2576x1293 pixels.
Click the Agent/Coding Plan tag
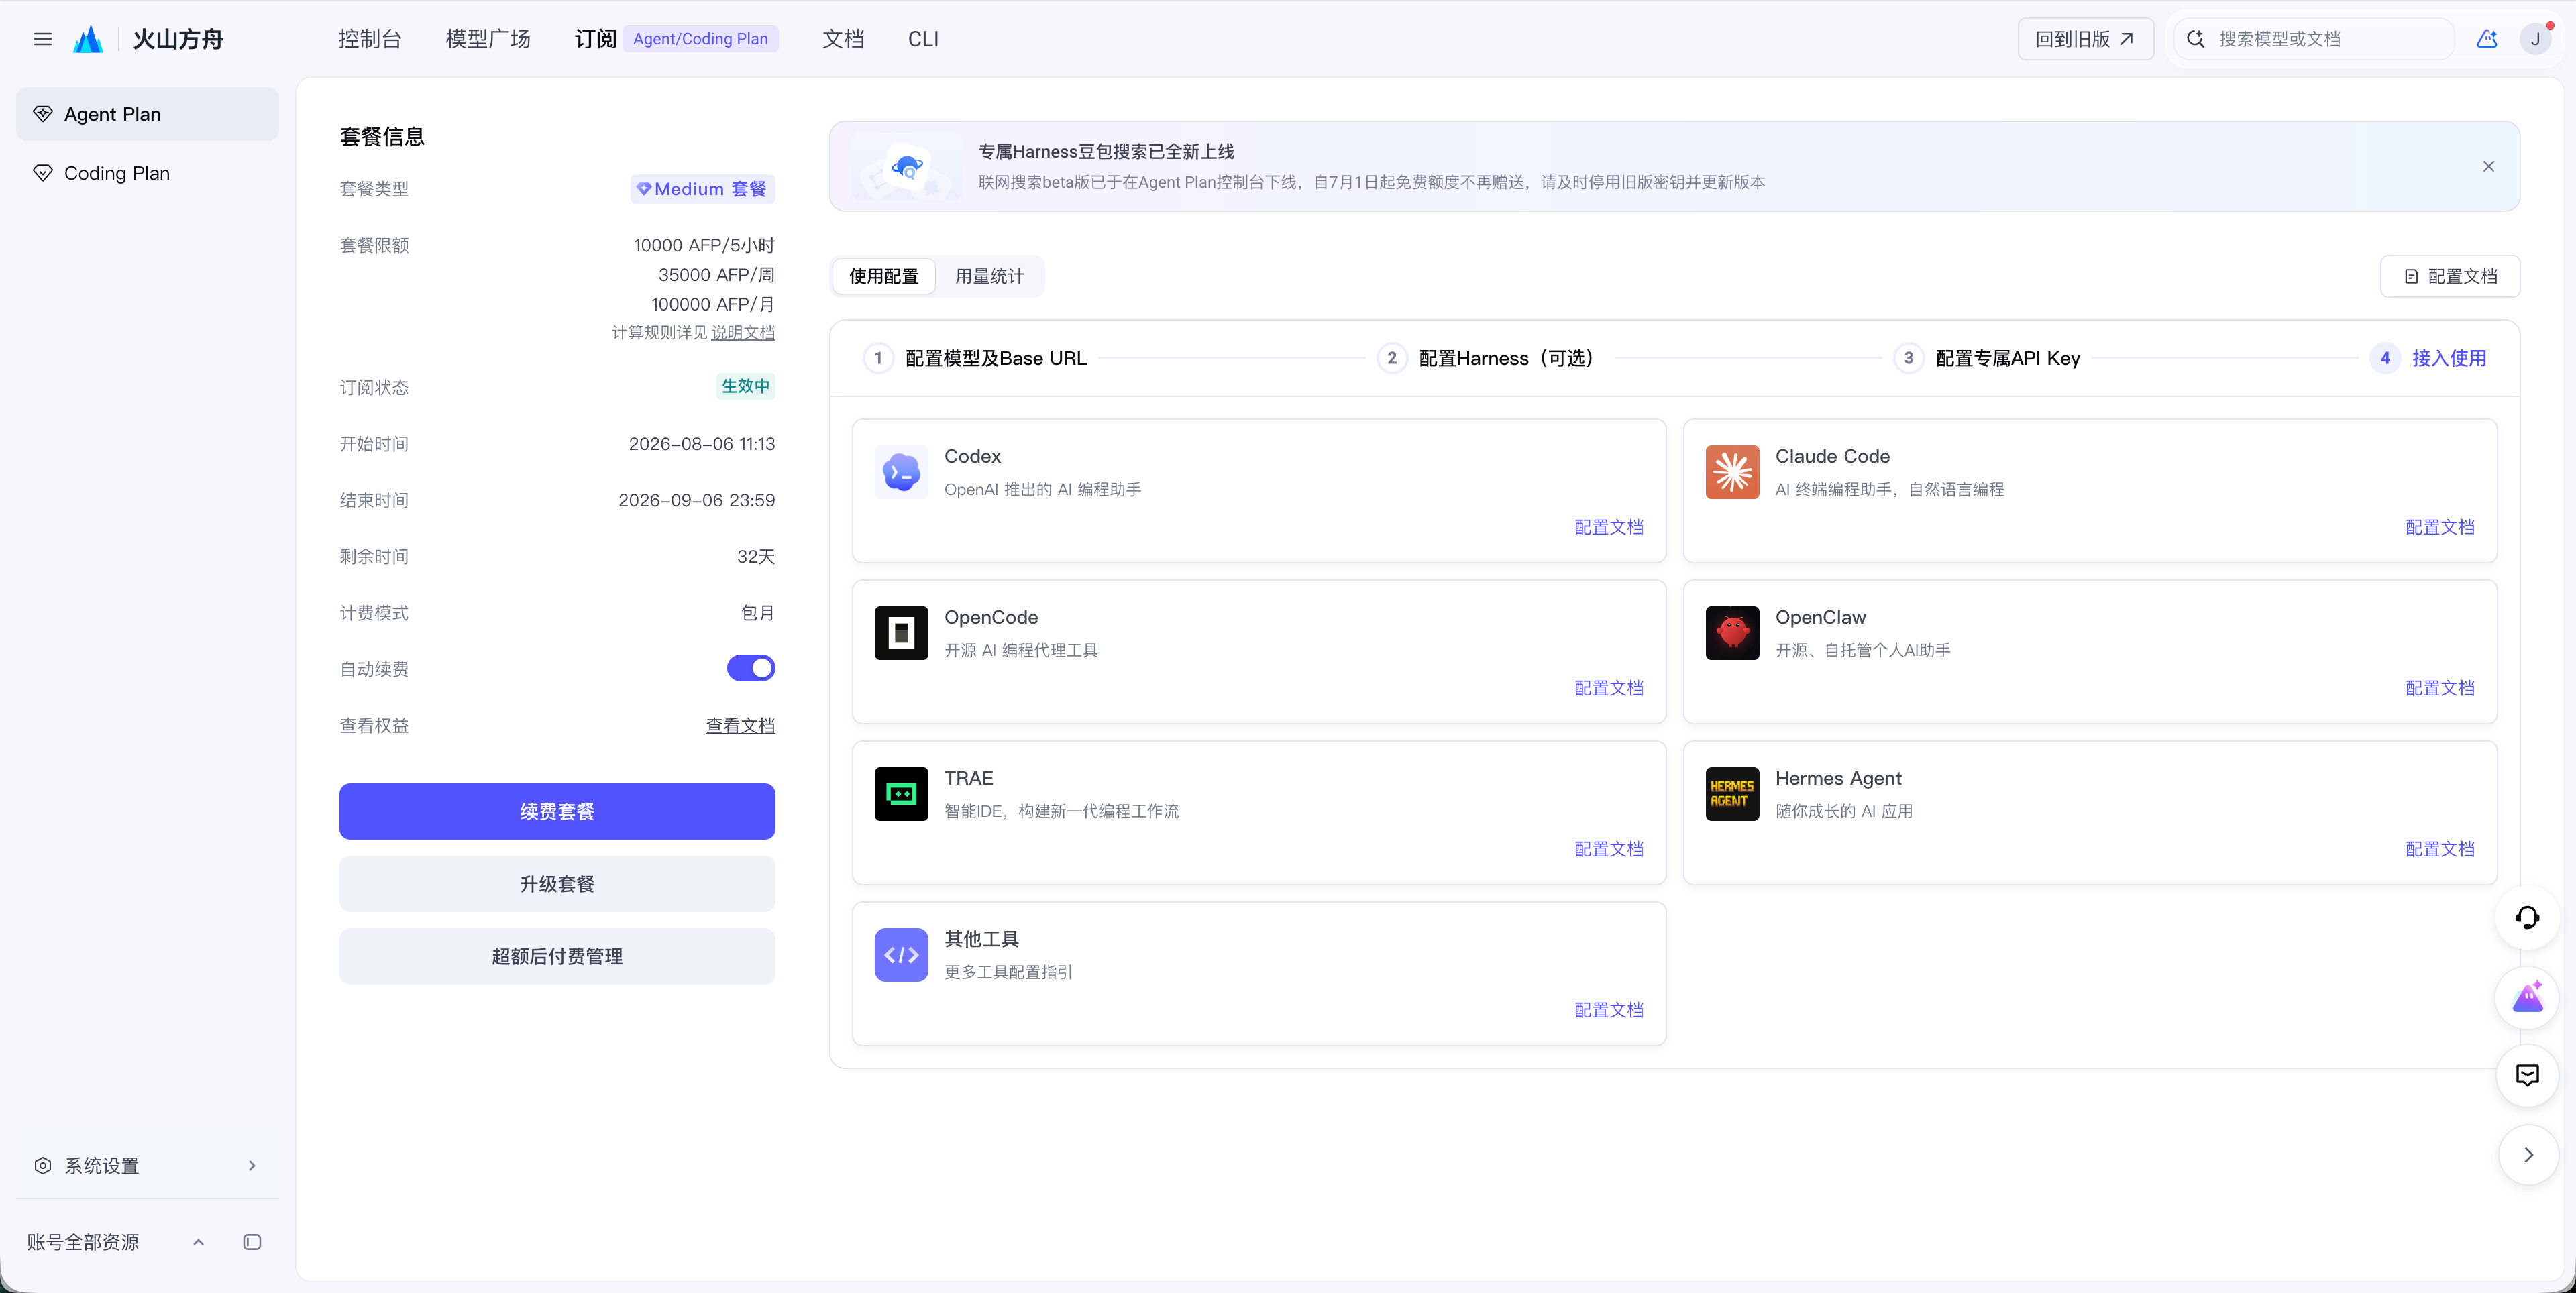coord(700,39)
